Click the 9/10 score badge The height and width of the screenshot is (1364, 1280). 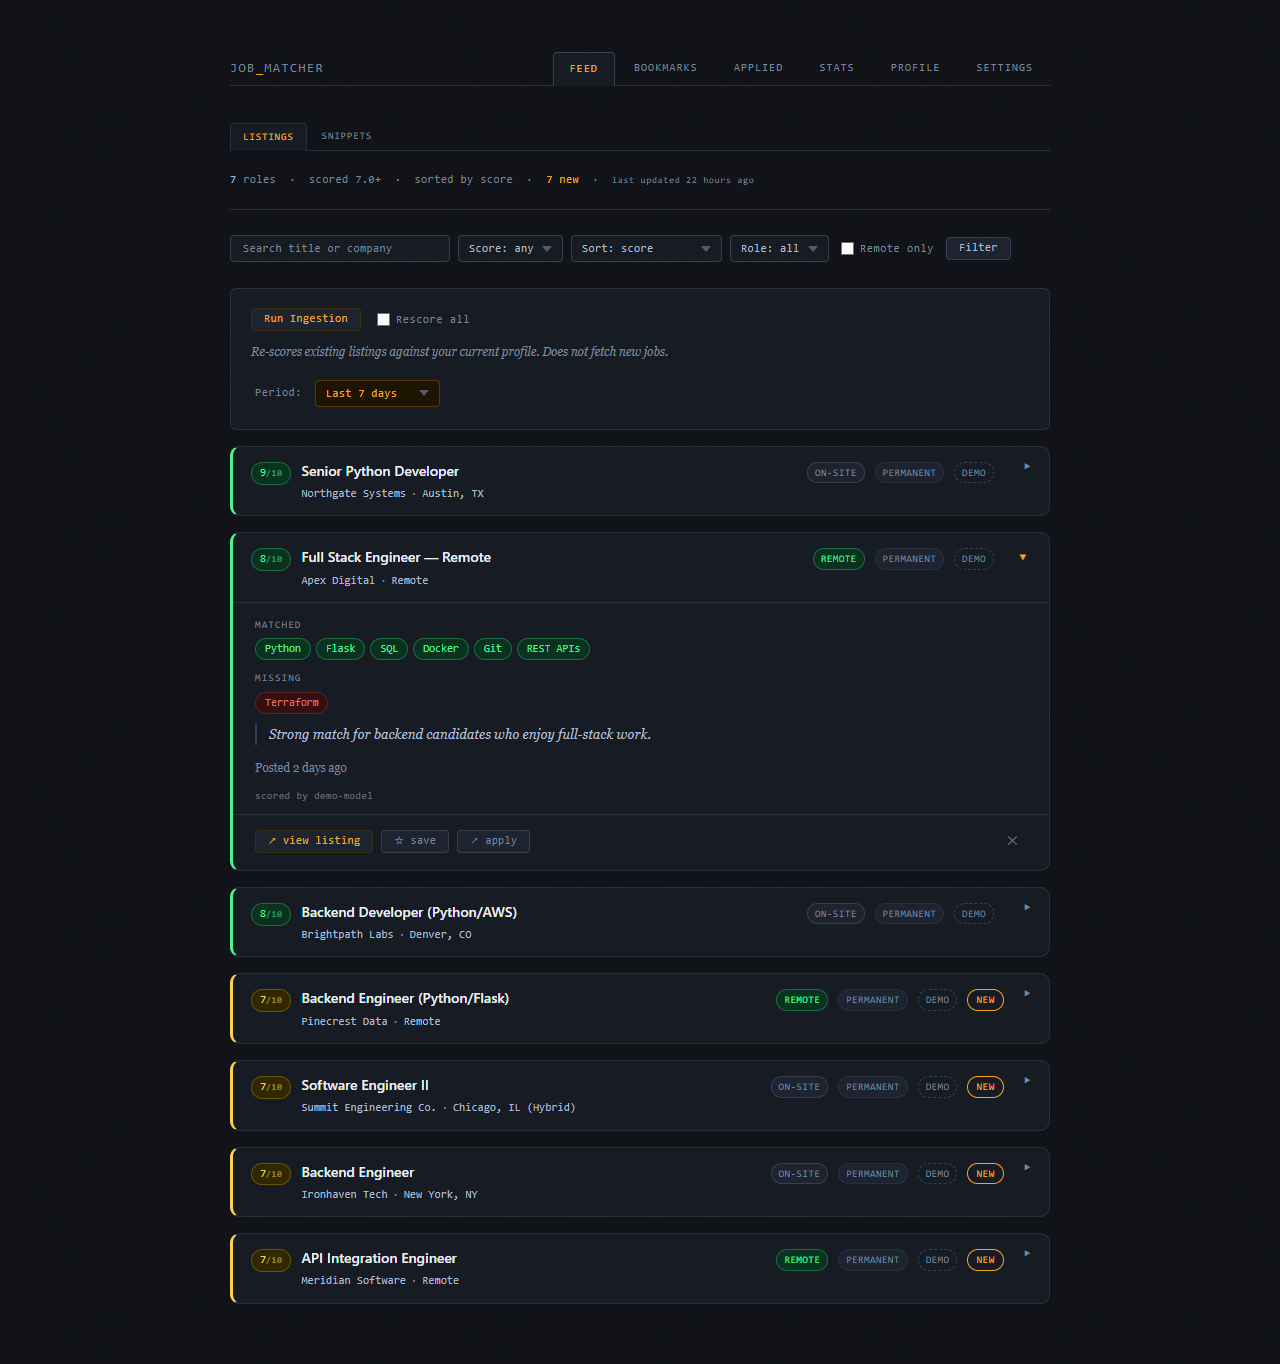tap(270, 473)
